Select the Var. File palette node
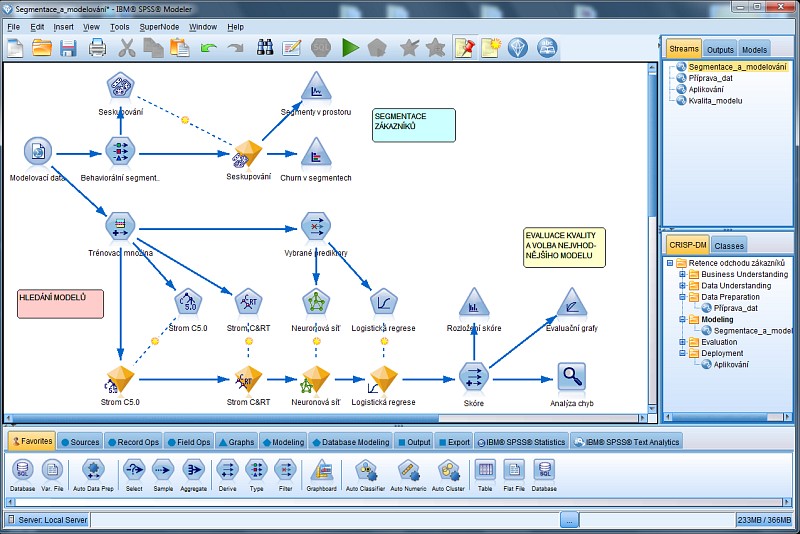 pos(52,470)
